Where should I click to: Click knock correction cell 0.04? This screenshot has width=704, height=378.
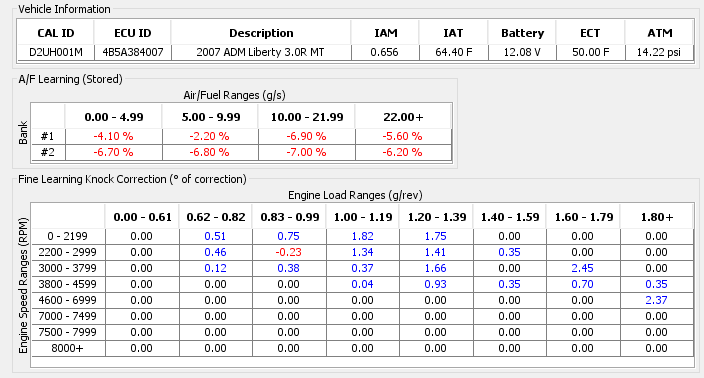coord(362,284)
